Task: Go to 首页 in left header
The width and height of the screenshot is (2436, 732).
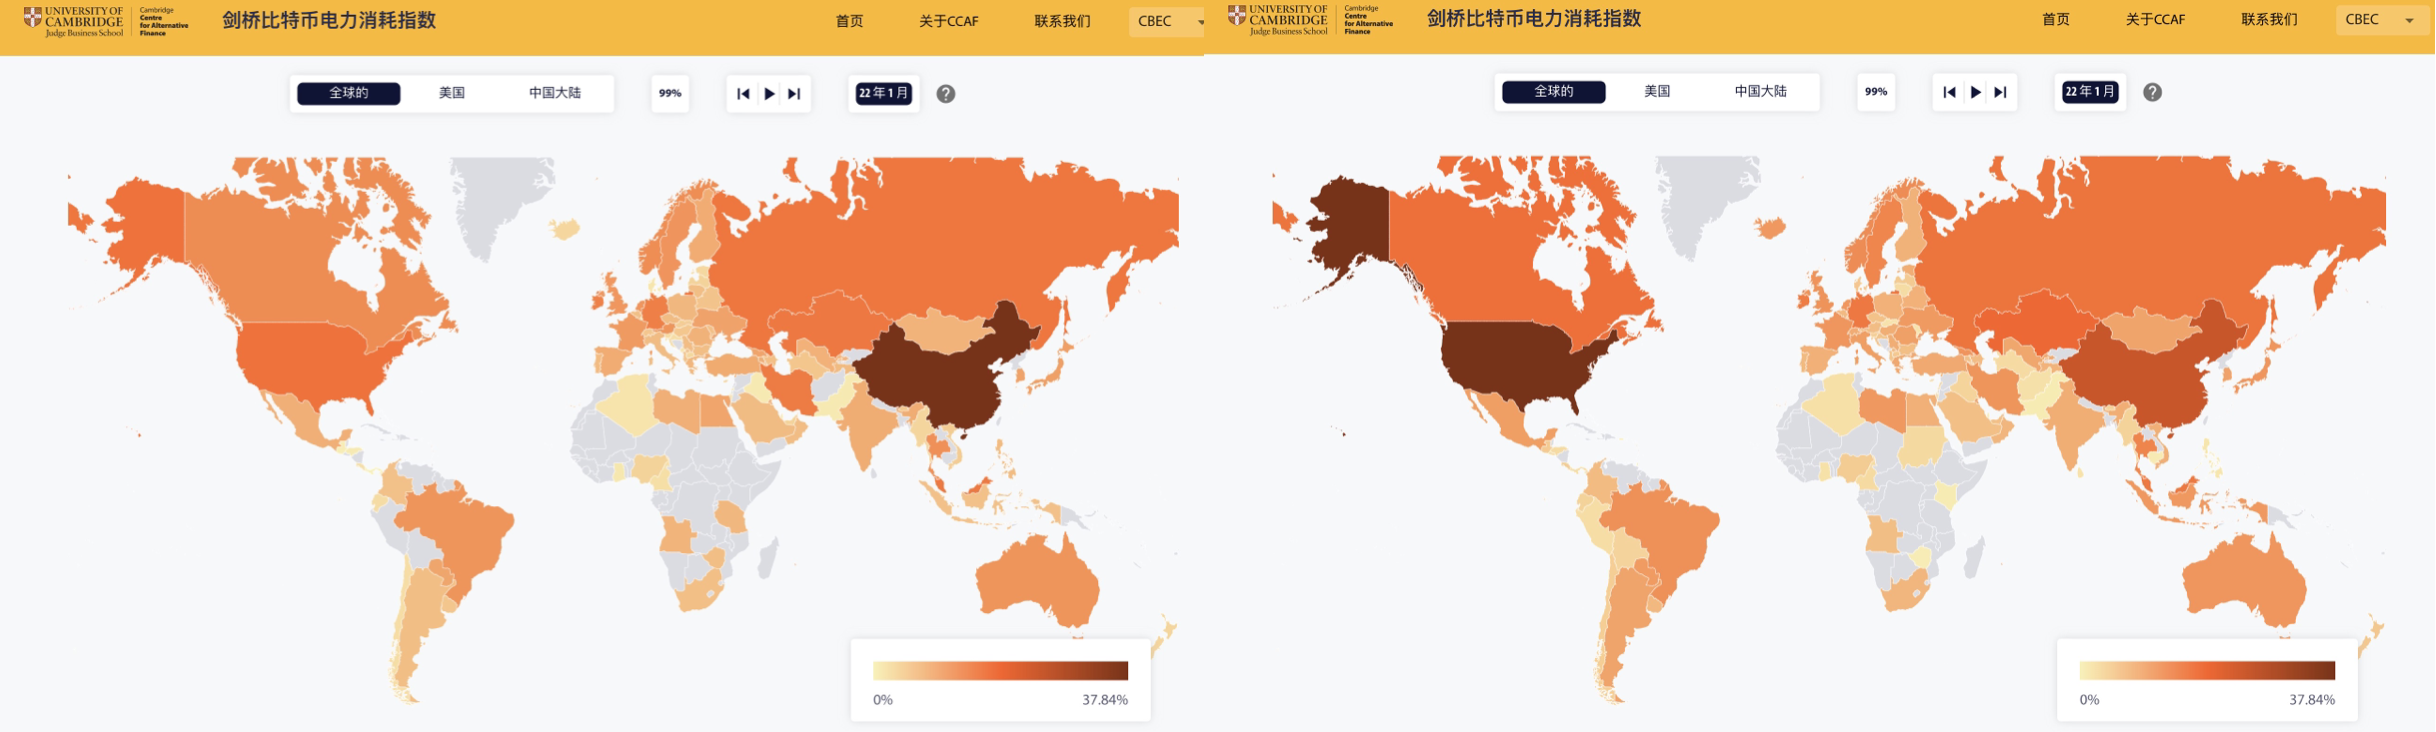Action: click(x=849, y=21)
